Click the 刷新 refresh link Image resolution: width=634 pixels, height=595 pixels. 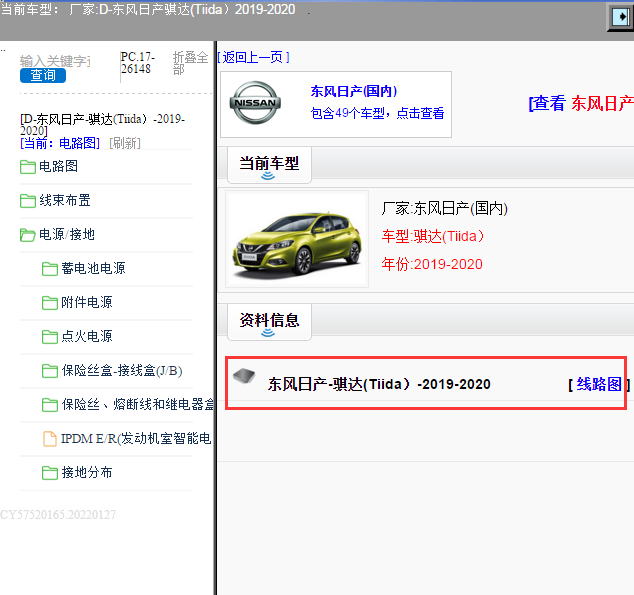pos(125,143)
